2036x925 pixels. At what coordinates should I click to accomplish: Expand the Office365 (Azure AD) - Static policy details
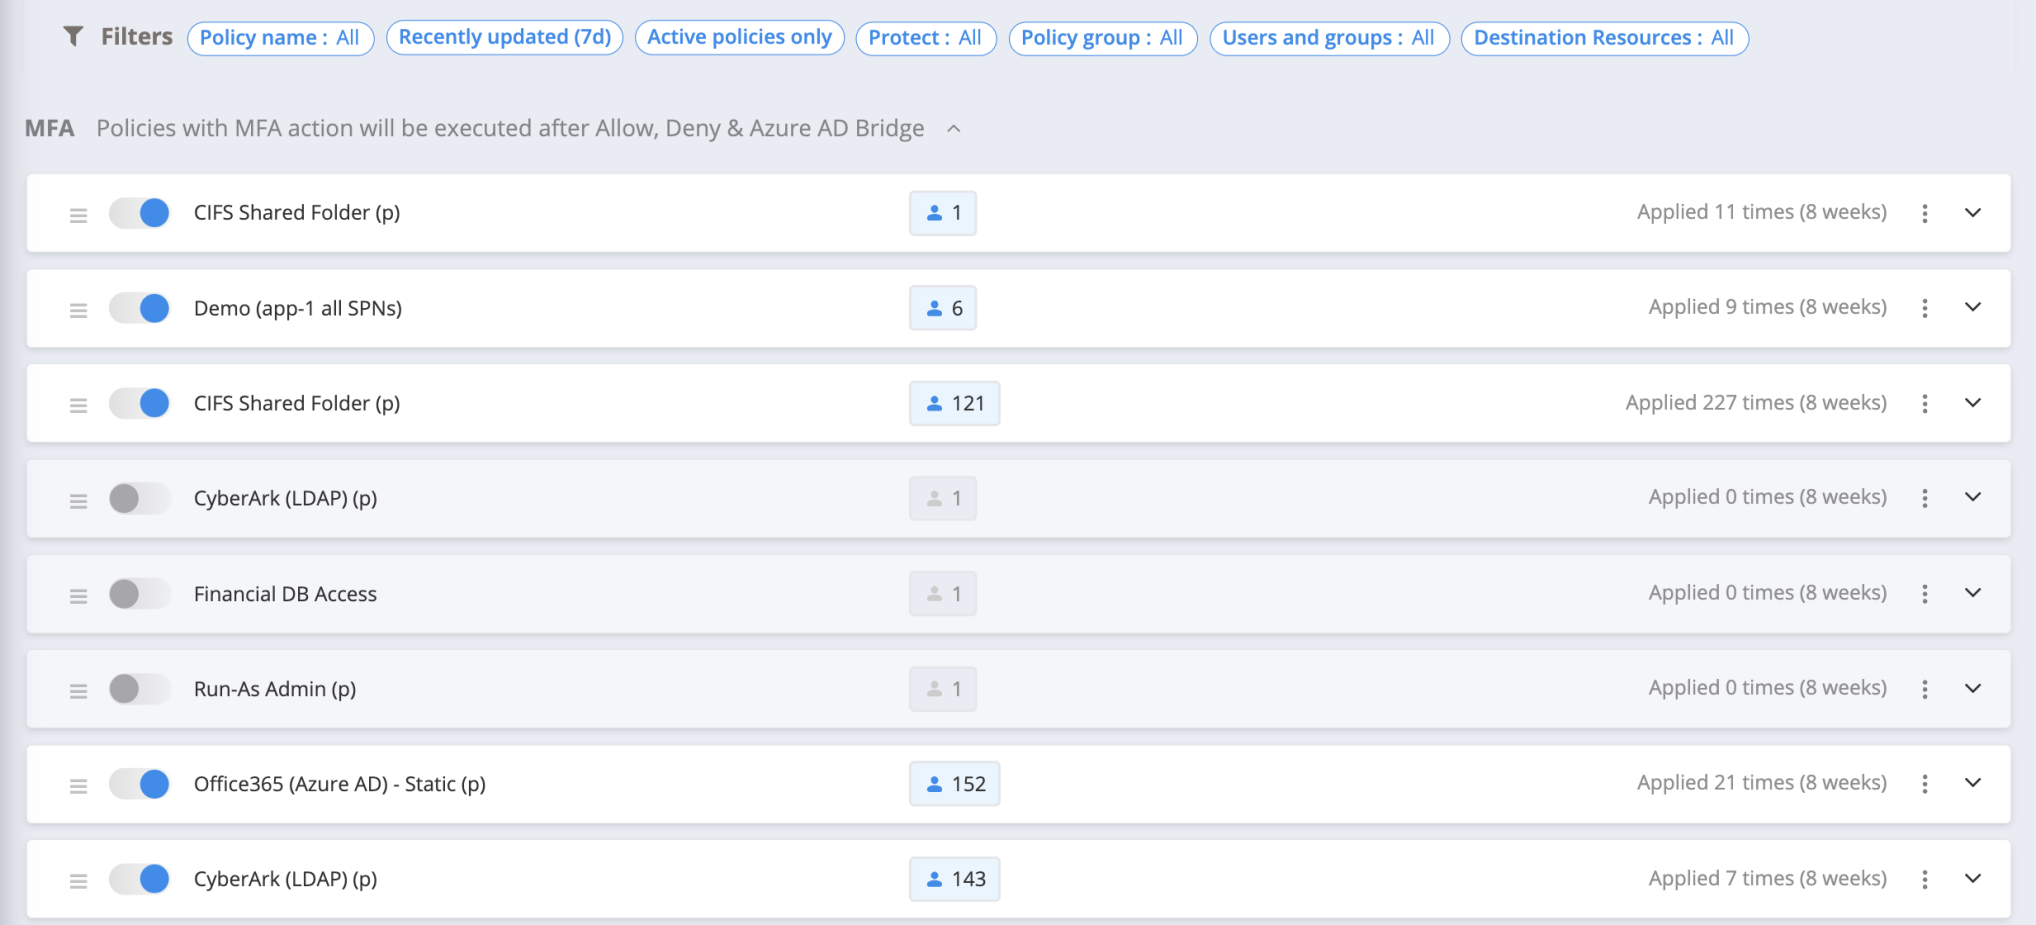click(x=1972, y=783)
